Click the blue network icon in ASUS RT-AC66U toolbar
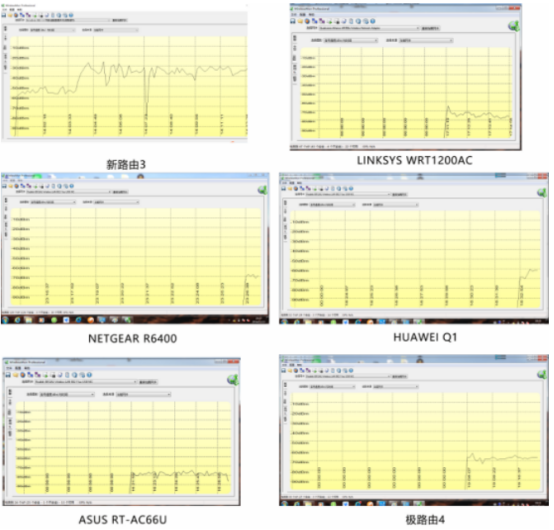The width and height of the screenshot is (554, 530). click(x=30, y=375)
